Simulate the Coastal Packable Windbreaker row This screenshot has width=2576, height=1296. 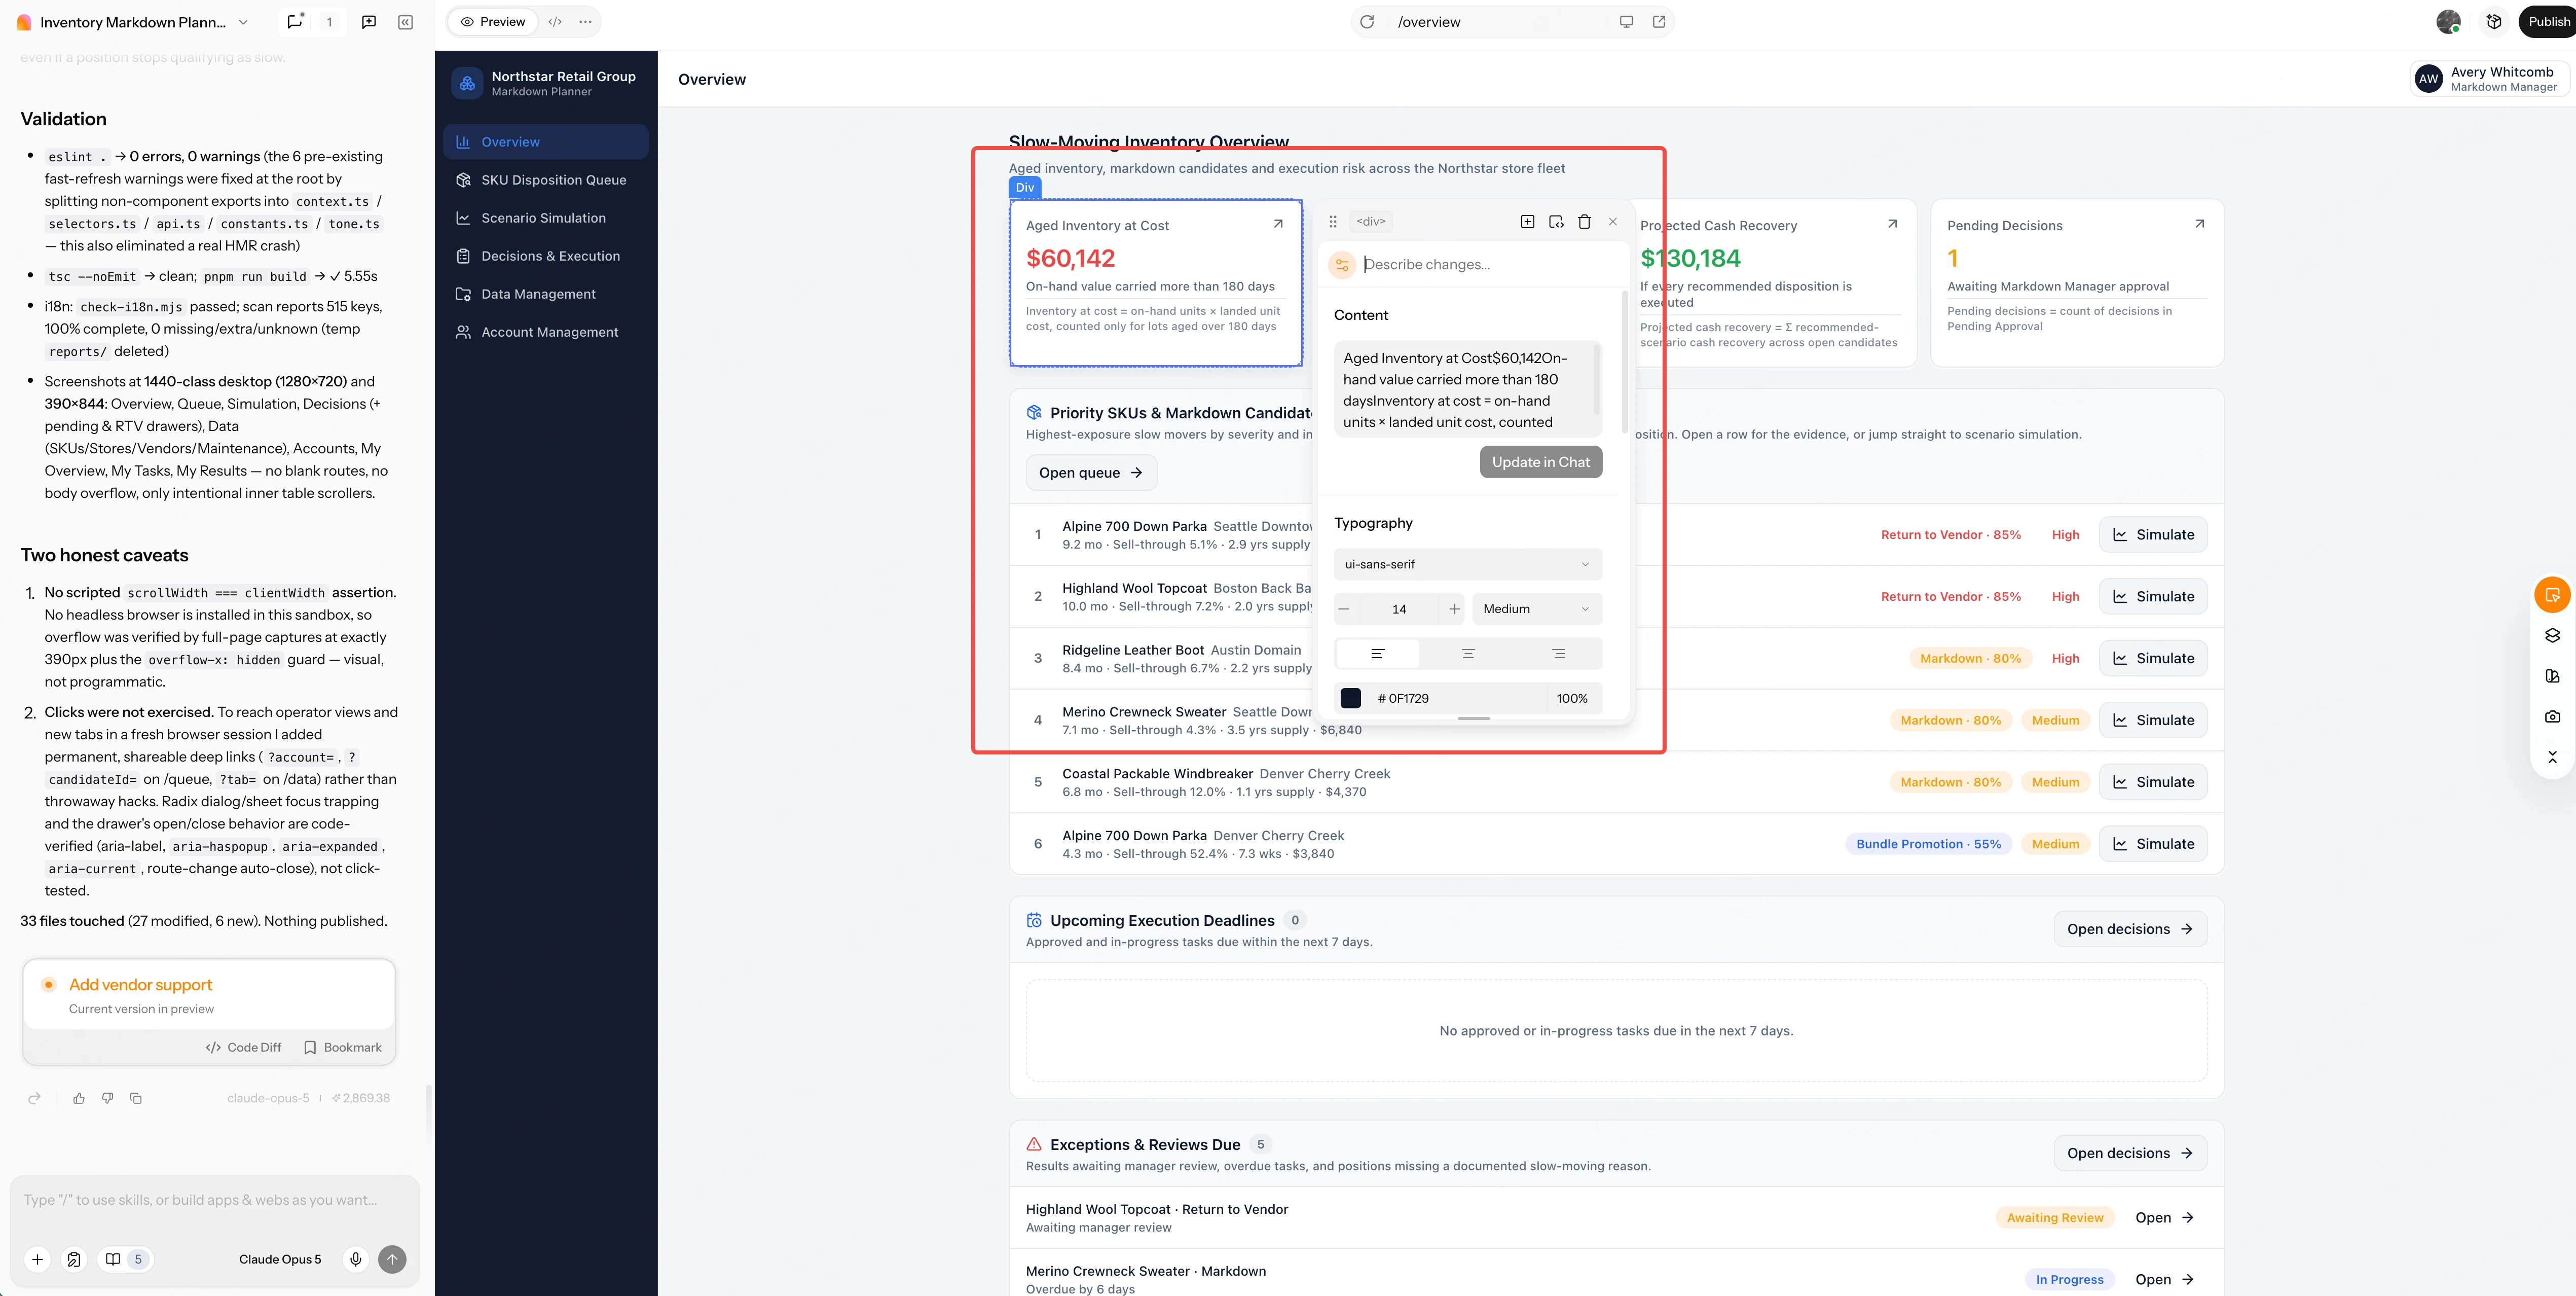pos(2152,782)
